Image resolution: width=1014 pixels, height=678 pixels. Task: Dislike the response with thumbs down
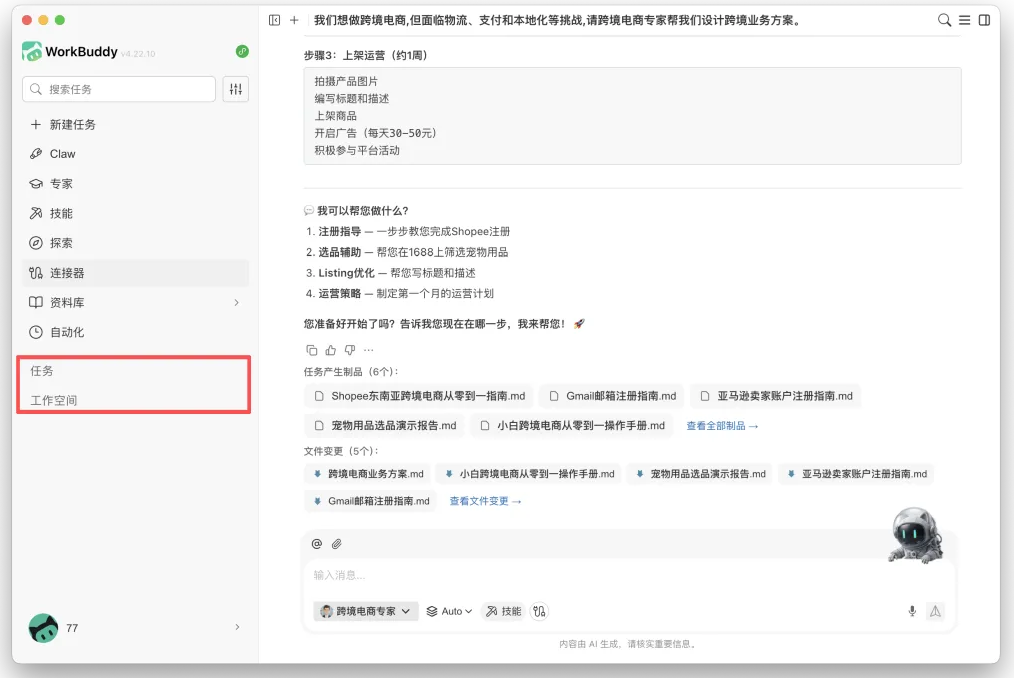pyautogui.click(x=350, y=350)
